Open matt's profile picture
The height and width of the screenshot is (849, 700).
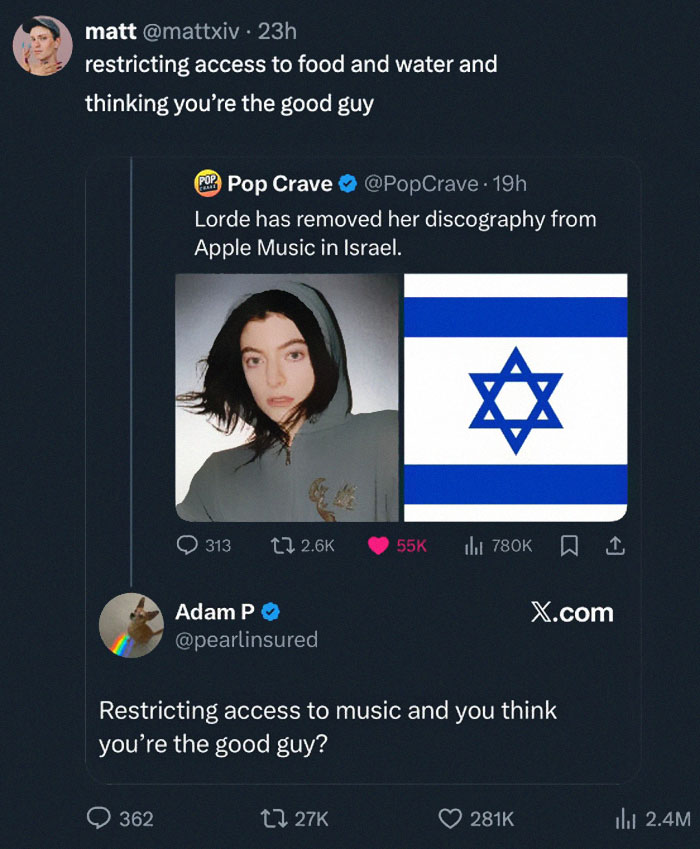(x=43, y=45)
